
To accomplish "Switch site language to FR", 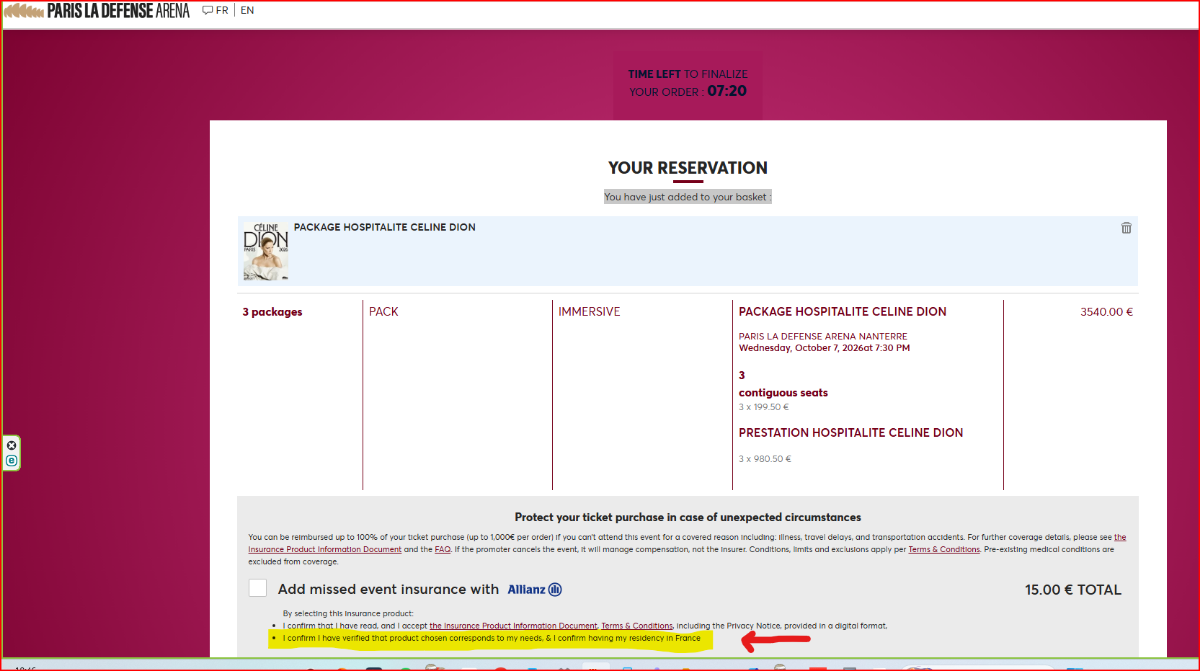I will (x=222, y=11).
